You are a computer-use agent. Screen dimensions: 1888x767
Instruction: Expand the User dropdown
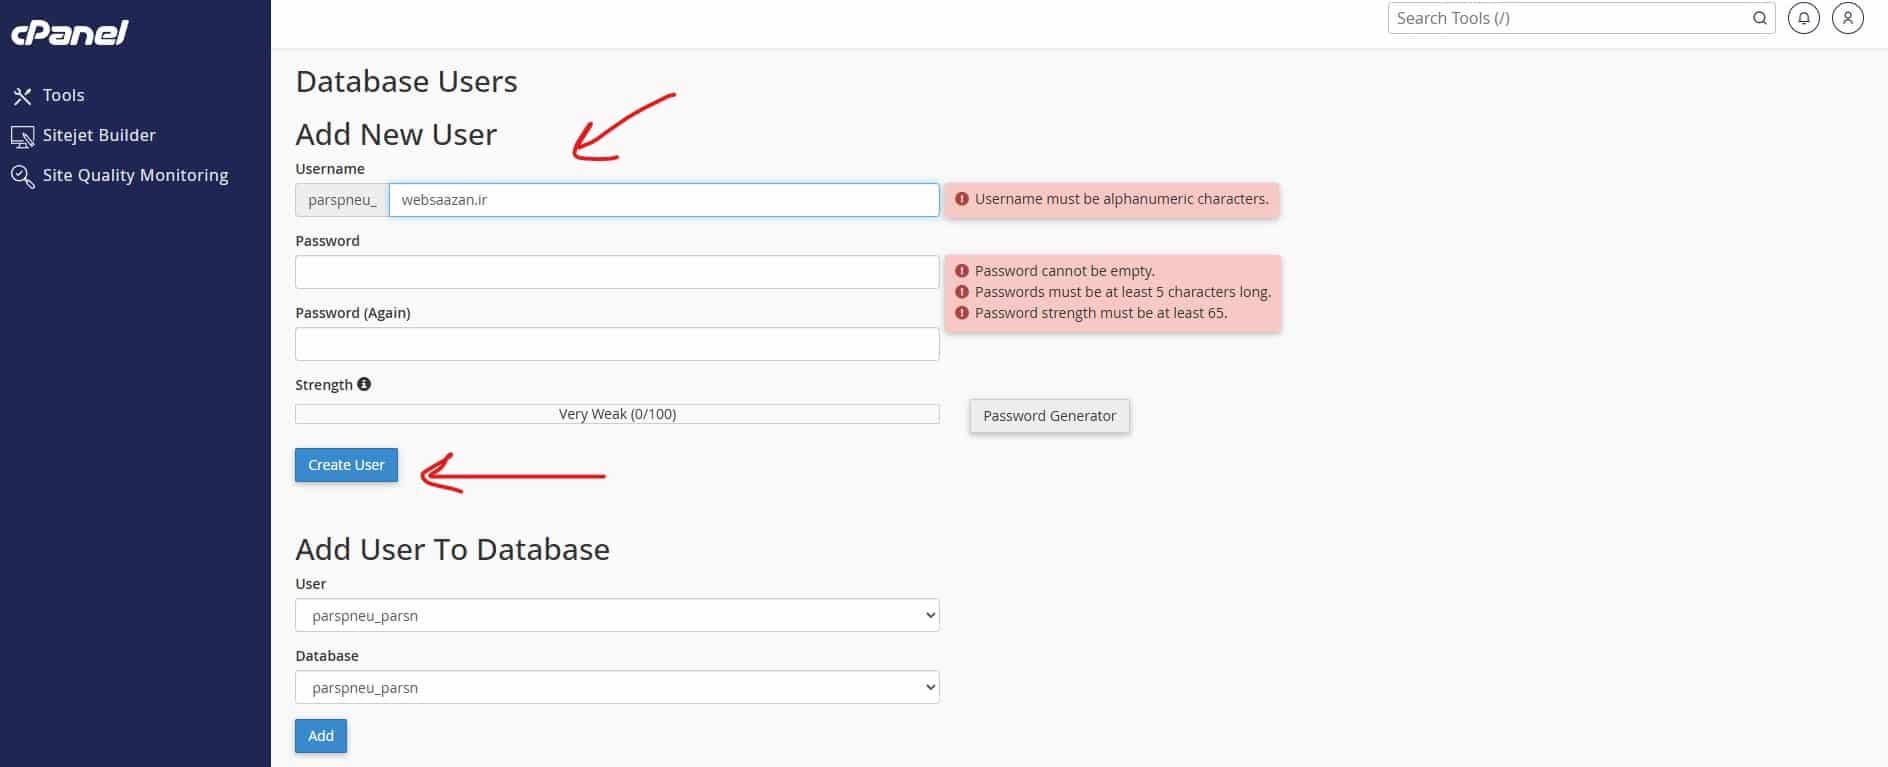(617, 615)
